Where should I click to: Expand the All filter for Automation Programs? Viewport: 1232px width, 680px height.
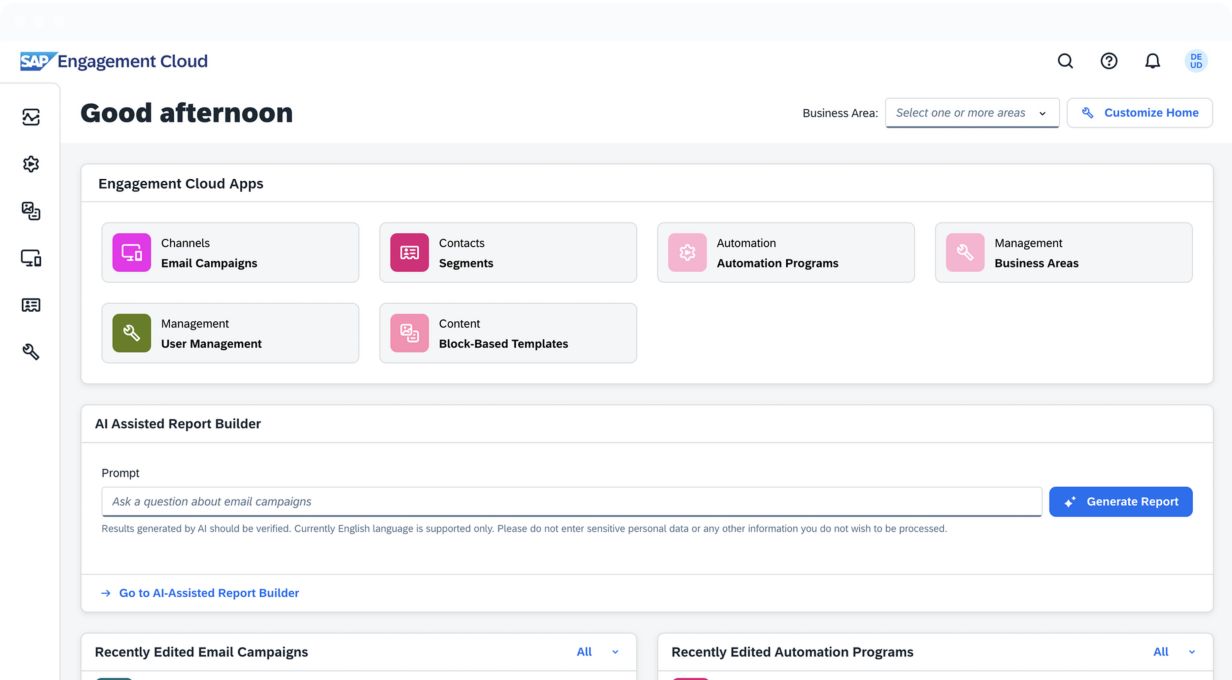1174,652
